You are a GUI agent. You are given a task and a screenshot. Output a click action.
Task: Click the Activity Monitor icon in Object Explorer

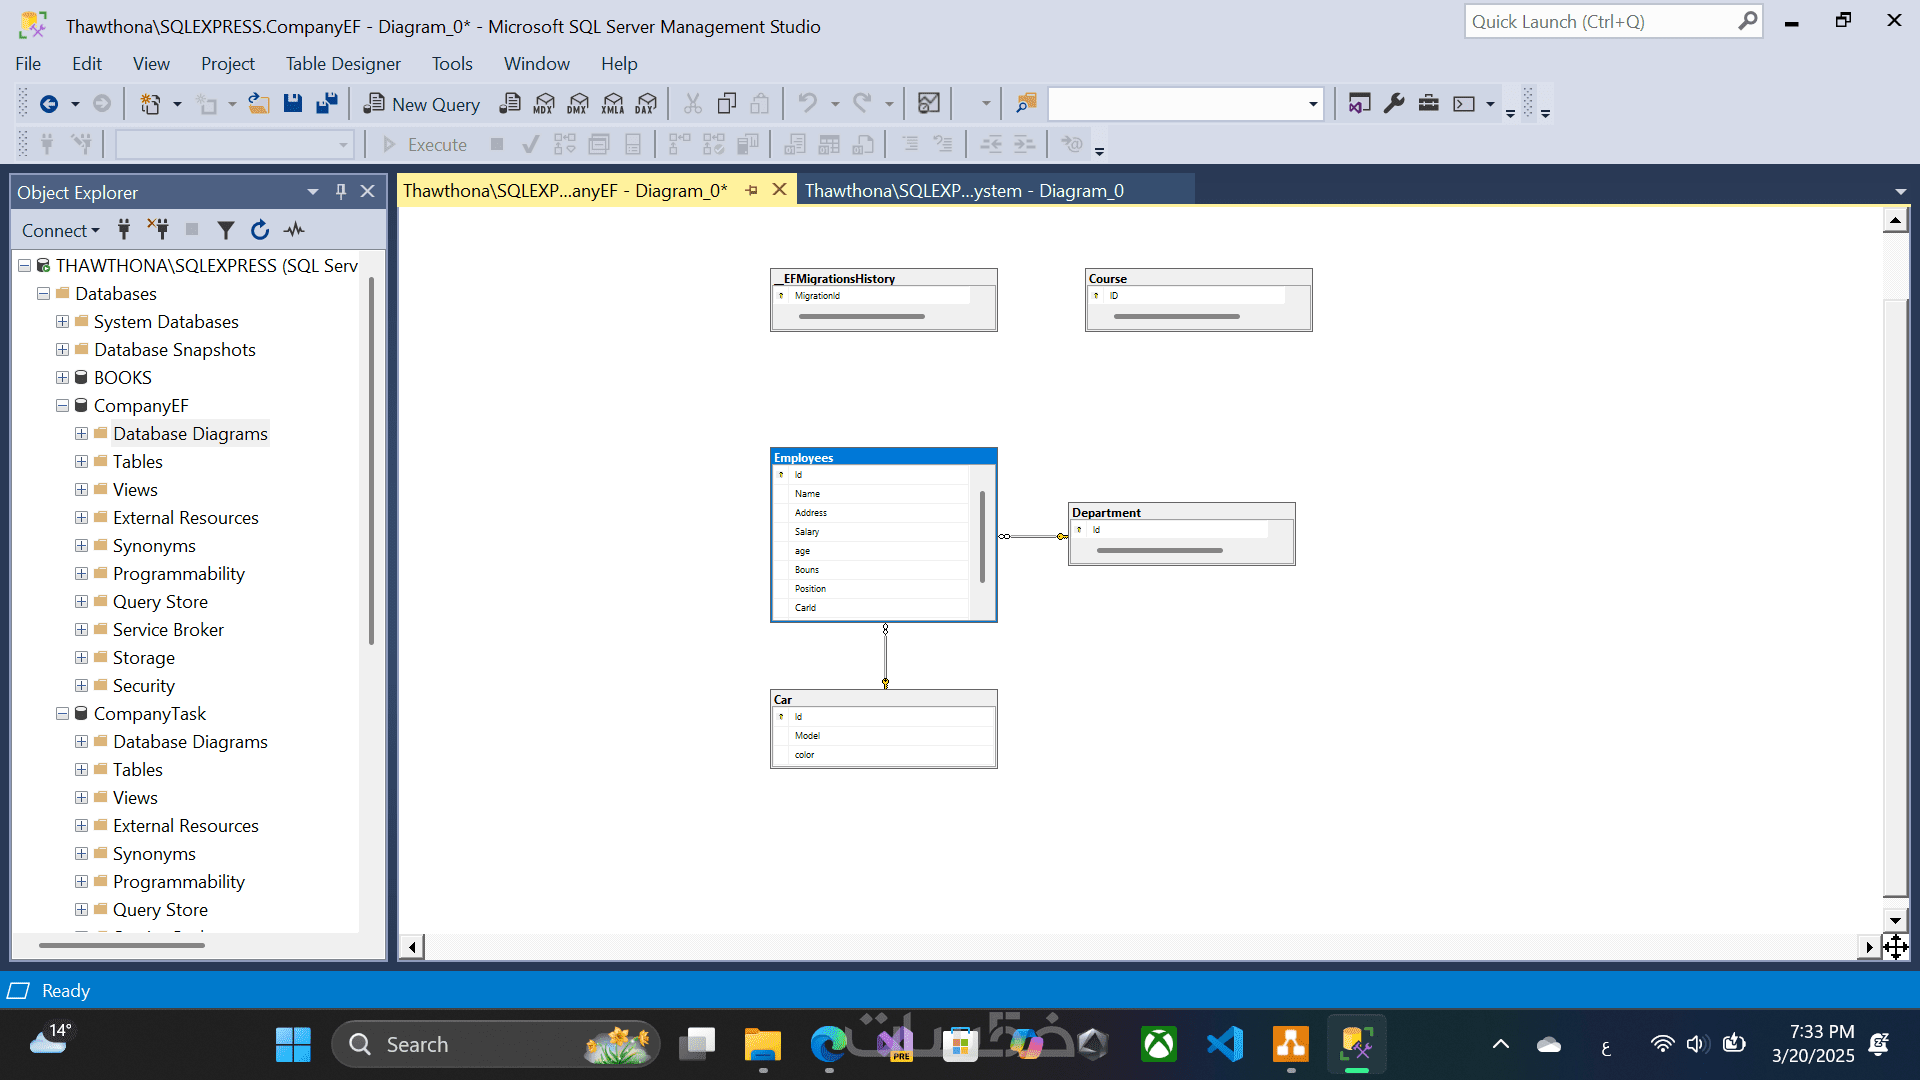coord(294,230)
